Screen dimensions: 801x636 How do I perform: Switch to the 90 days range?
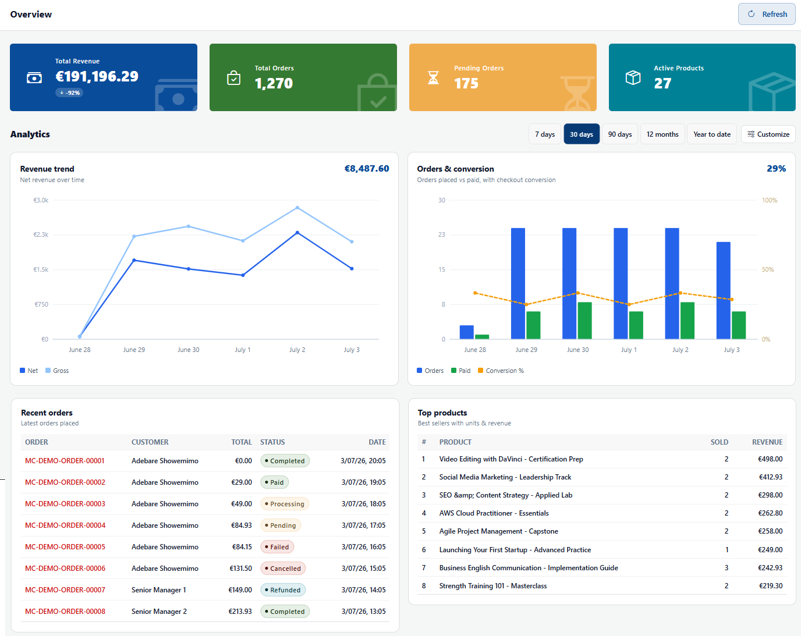pos(620,134)
